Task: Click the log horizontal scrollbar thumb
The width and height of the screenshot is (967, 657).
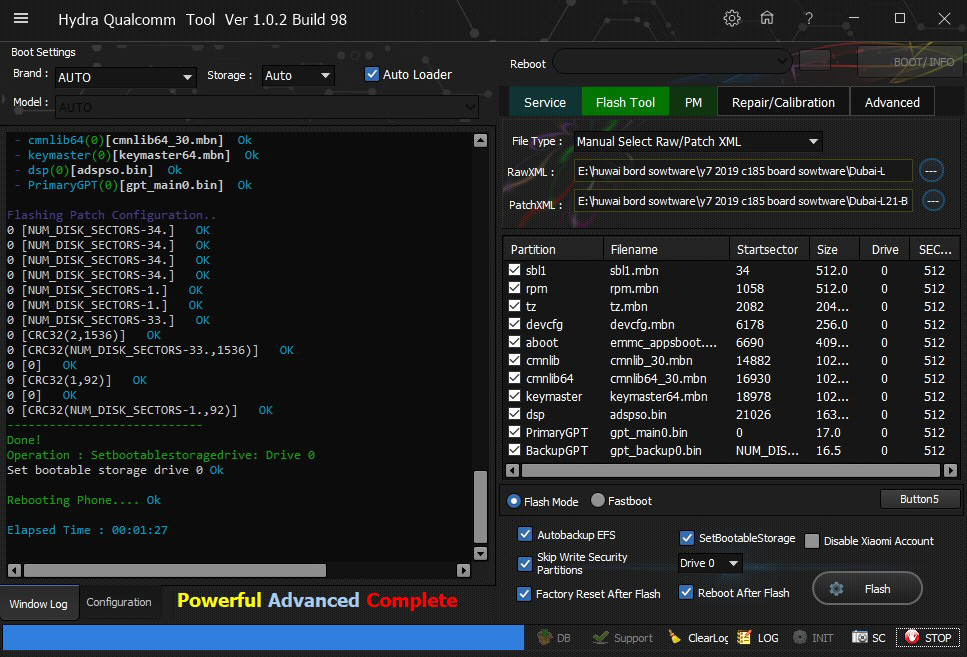Action: pos(175,570)
